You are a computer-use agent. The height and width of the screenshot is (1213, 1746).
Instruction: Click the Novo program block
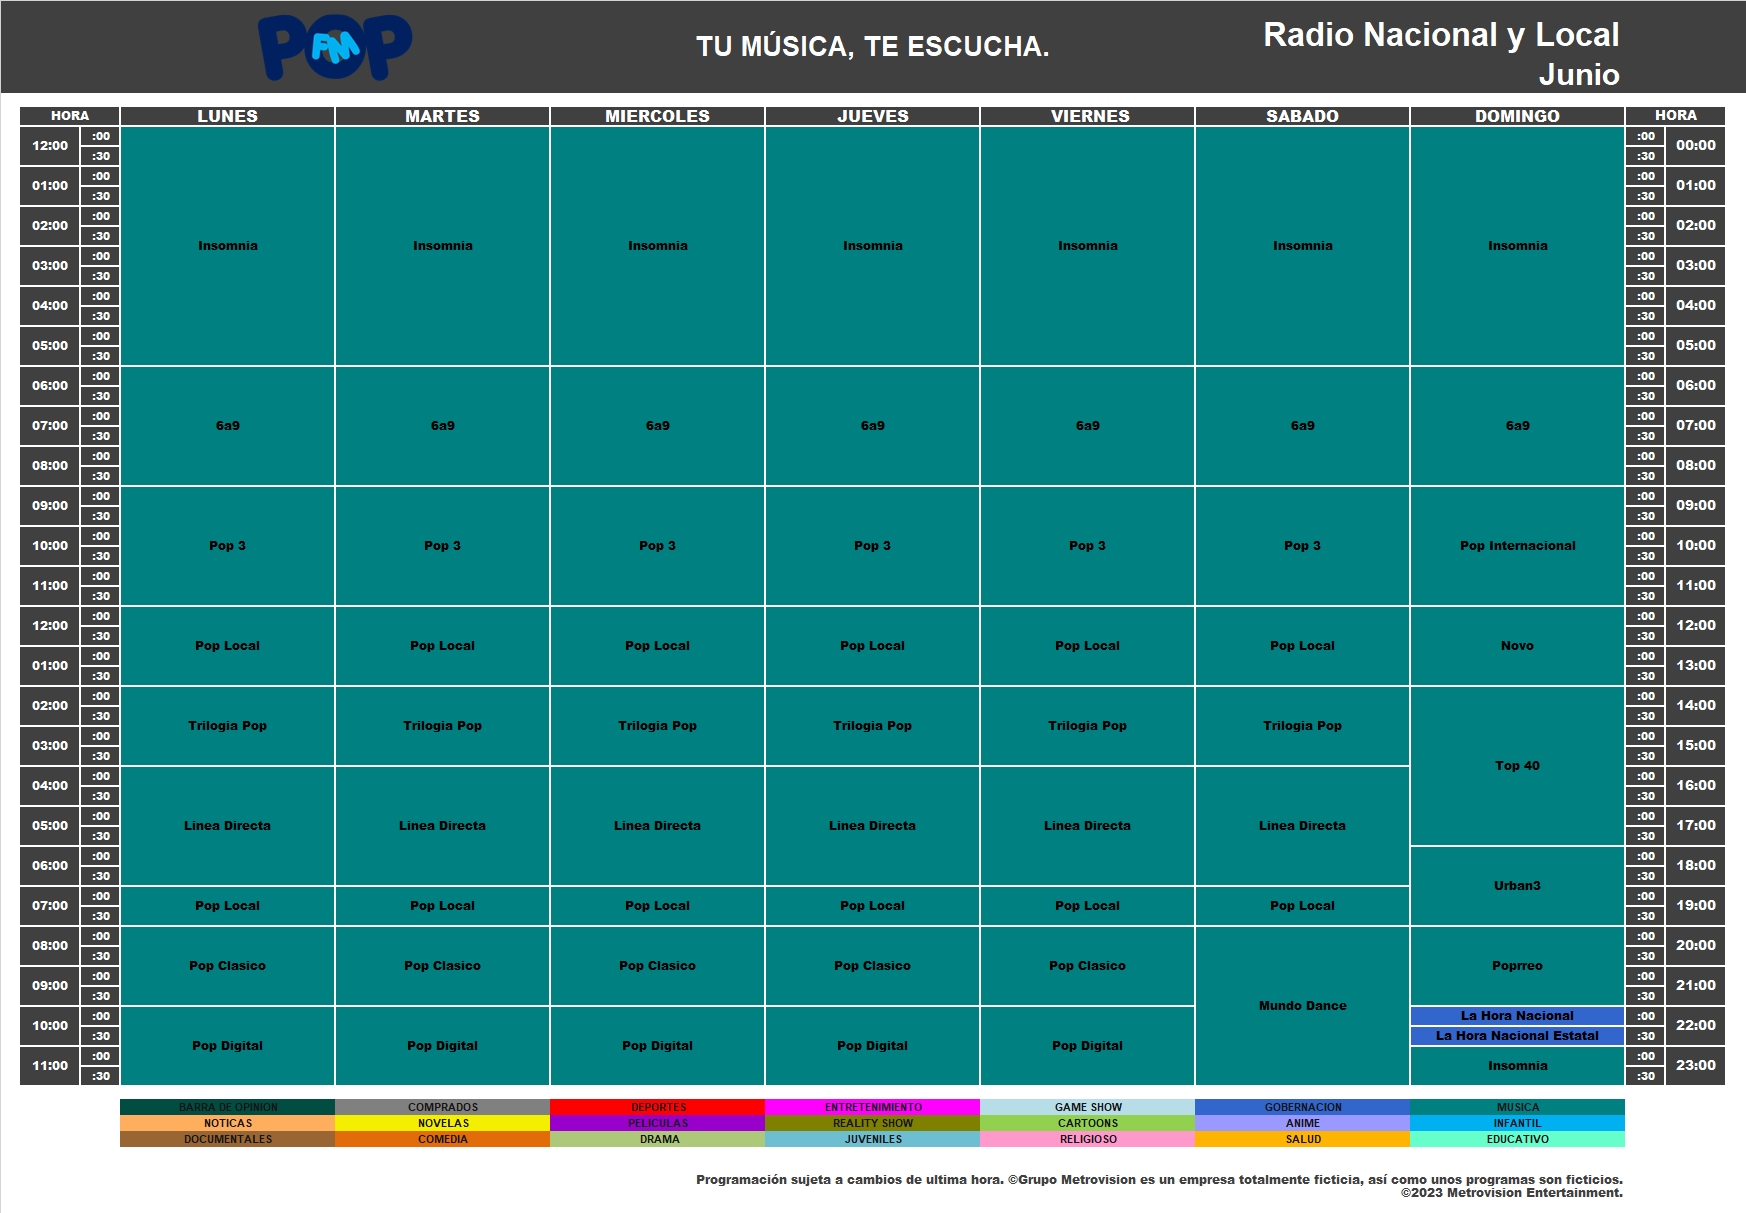coord(1517,646)
